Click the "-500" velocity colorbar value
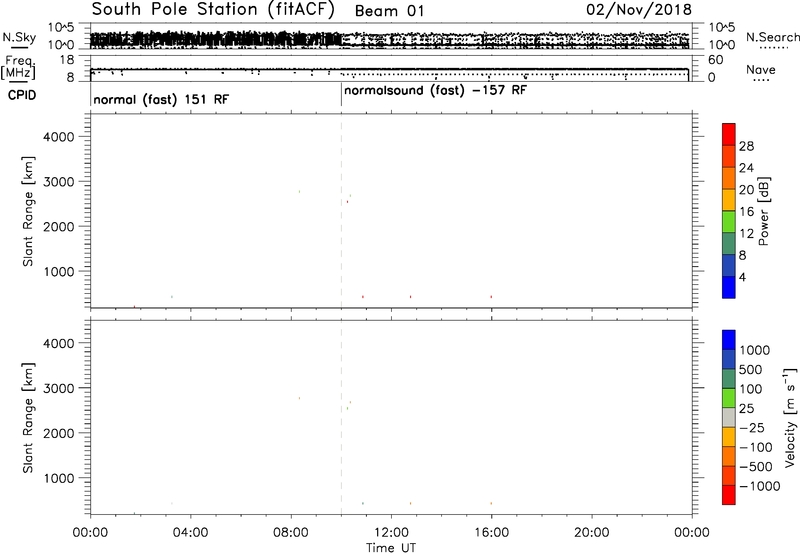Image resolution: width=800 pixels, height=554 pixels. click(x=755, y=467)
